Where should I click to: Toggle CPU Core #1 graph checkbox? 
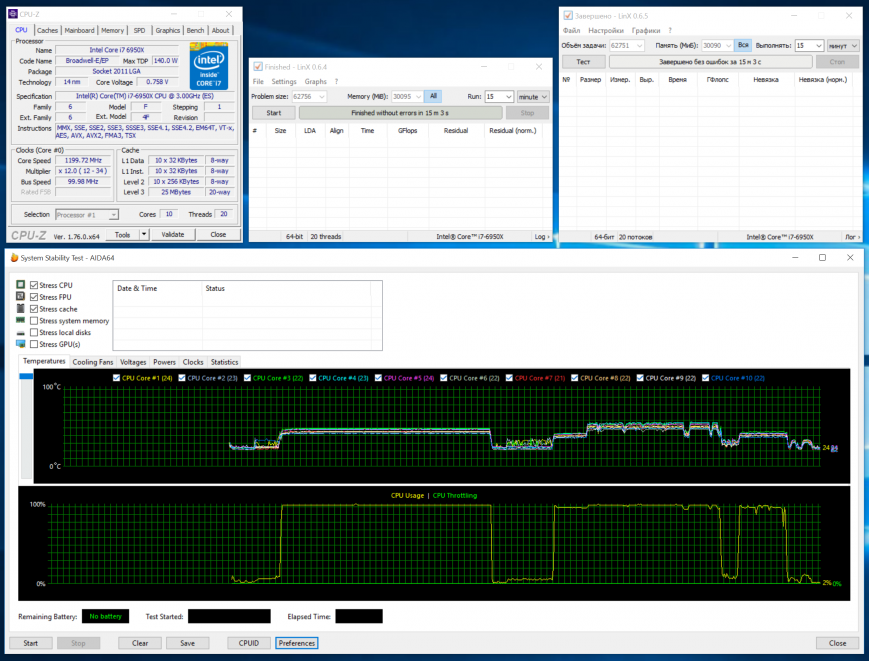(x=116, y=378)
